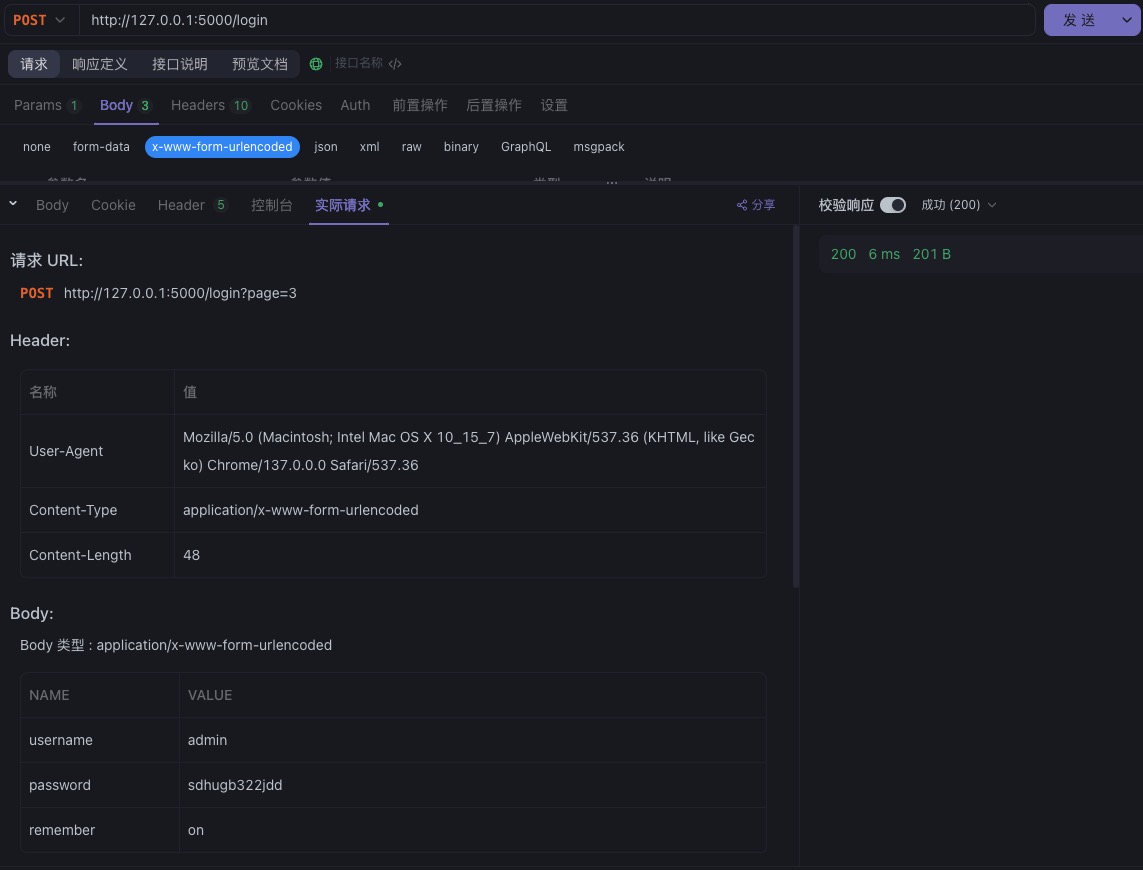Collapse the response panel with the chevron
This screenshot has height=870, width=1143.
pos(13,204)
